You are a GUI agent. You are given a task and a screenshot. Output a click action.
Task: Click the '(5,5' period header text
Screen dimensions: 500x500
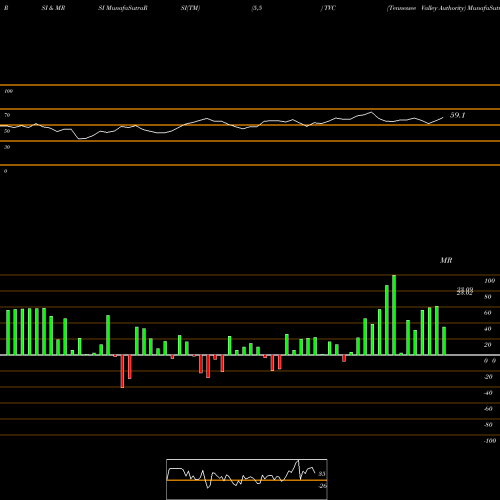click(257, 8)
